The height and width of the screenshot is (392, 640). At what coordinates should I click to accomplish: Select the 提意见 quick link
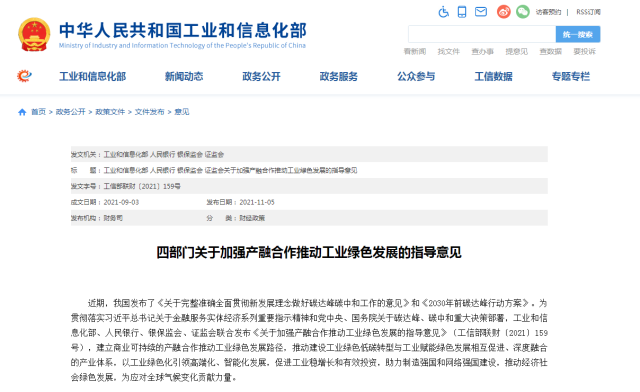tap(516, 51)
